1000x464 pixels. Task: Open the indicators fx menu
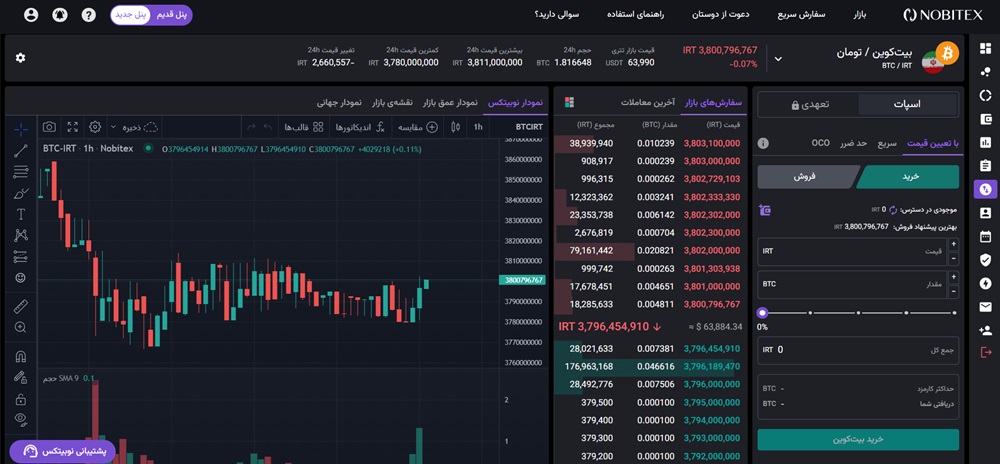(360, 127)
